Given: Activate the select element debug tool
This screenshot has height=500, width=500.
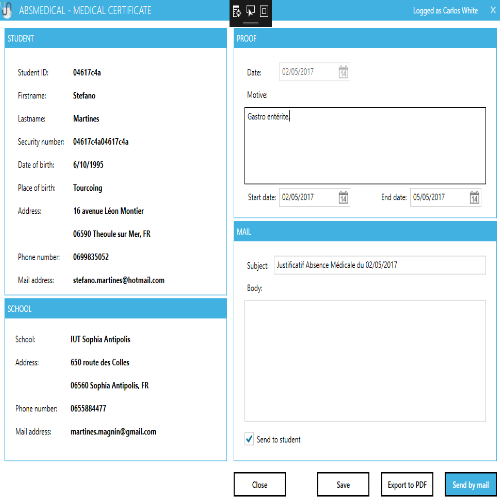Looking at the screenshot, I should 250,11.
